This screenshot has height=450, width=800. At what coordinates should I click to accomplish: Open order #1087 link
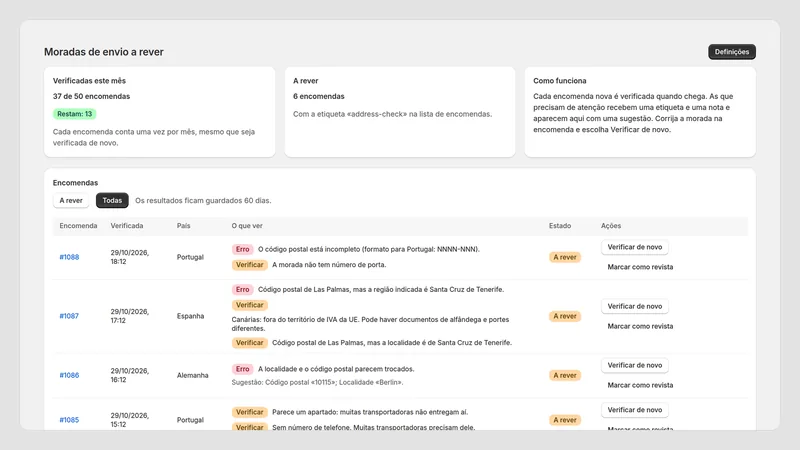(69, 316)
